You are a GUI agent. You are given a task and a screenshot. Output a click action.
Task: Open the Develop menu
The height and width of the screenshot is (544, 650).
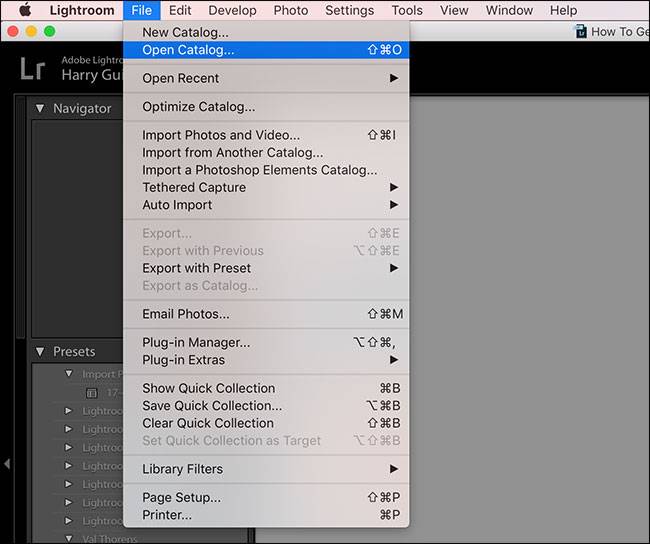tap(232, 10)
